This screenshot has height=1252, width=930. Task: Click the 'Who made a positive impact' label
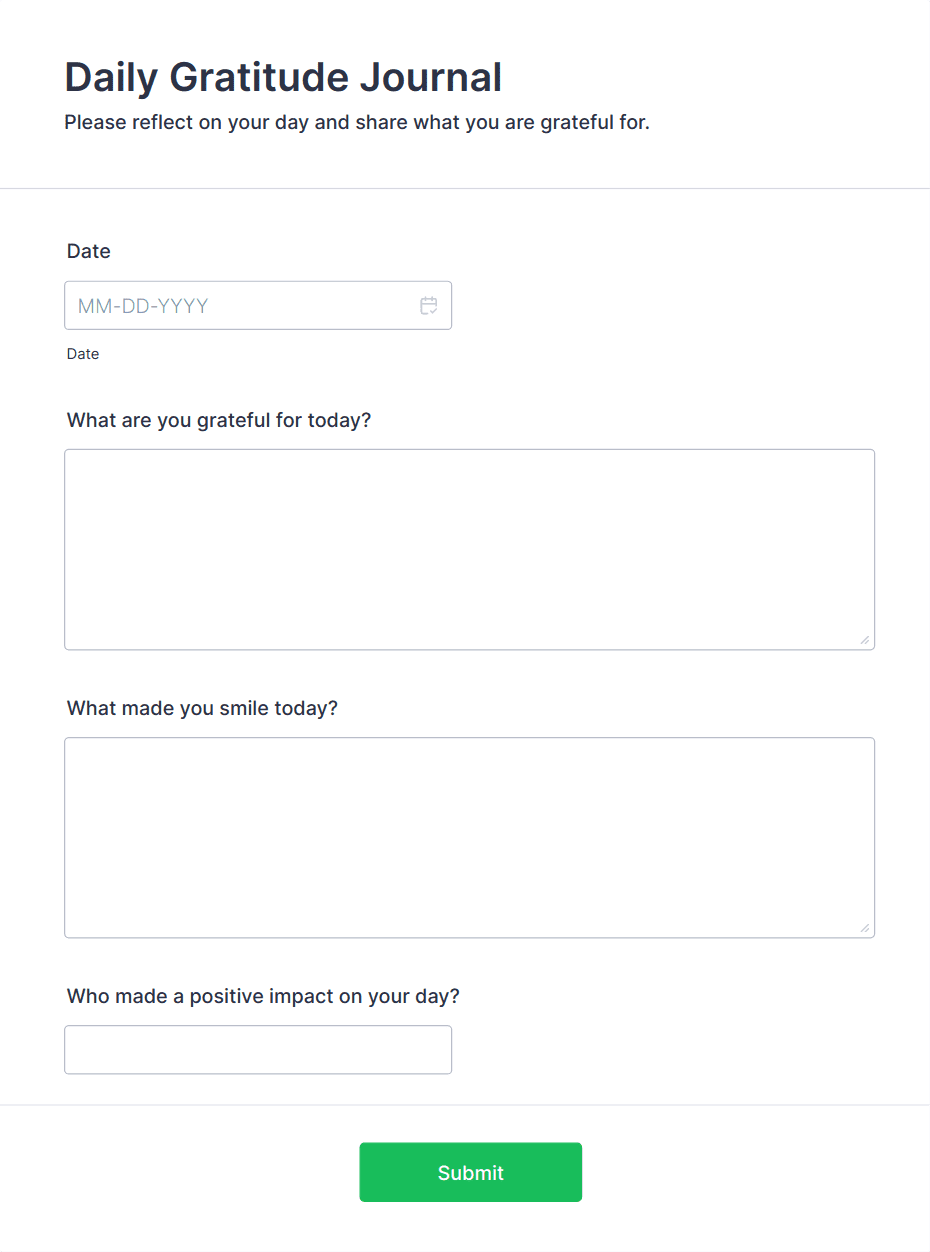point(263,997)
